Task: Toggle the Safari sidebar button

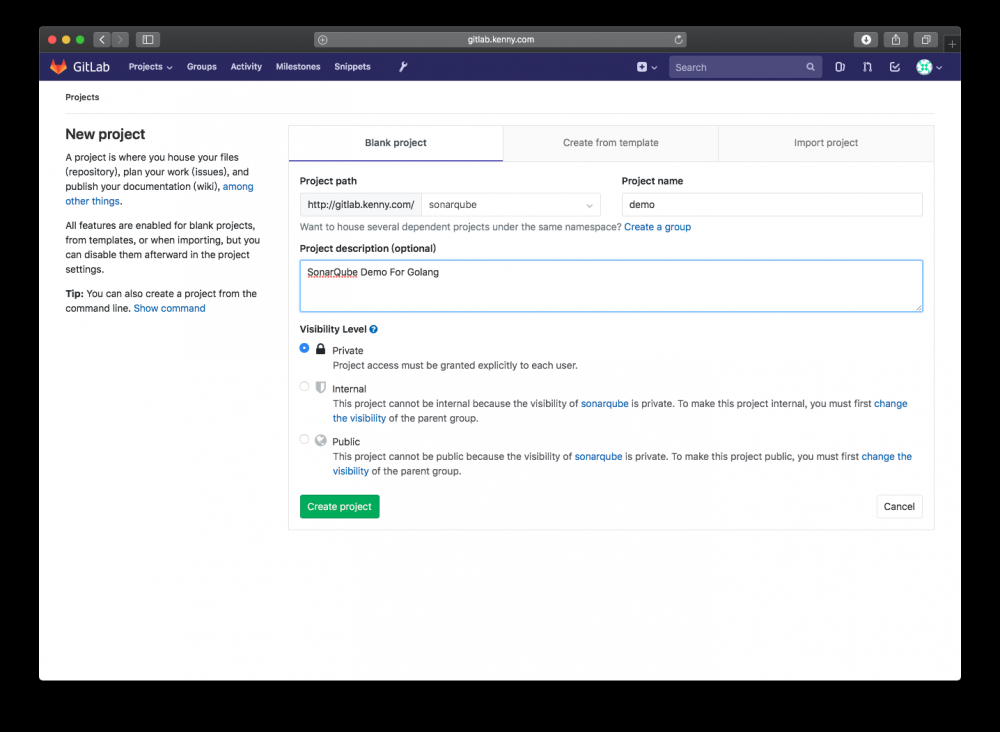Action: coord(148,40)
